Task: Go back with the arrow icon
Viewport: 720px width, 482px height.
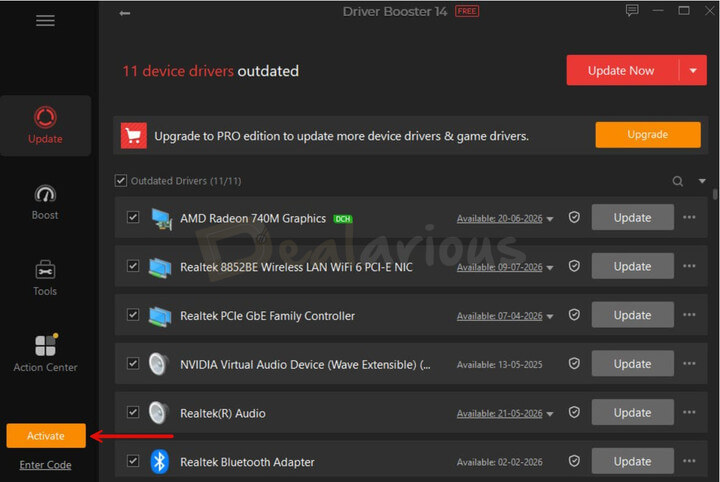Action: coord(124,13)
